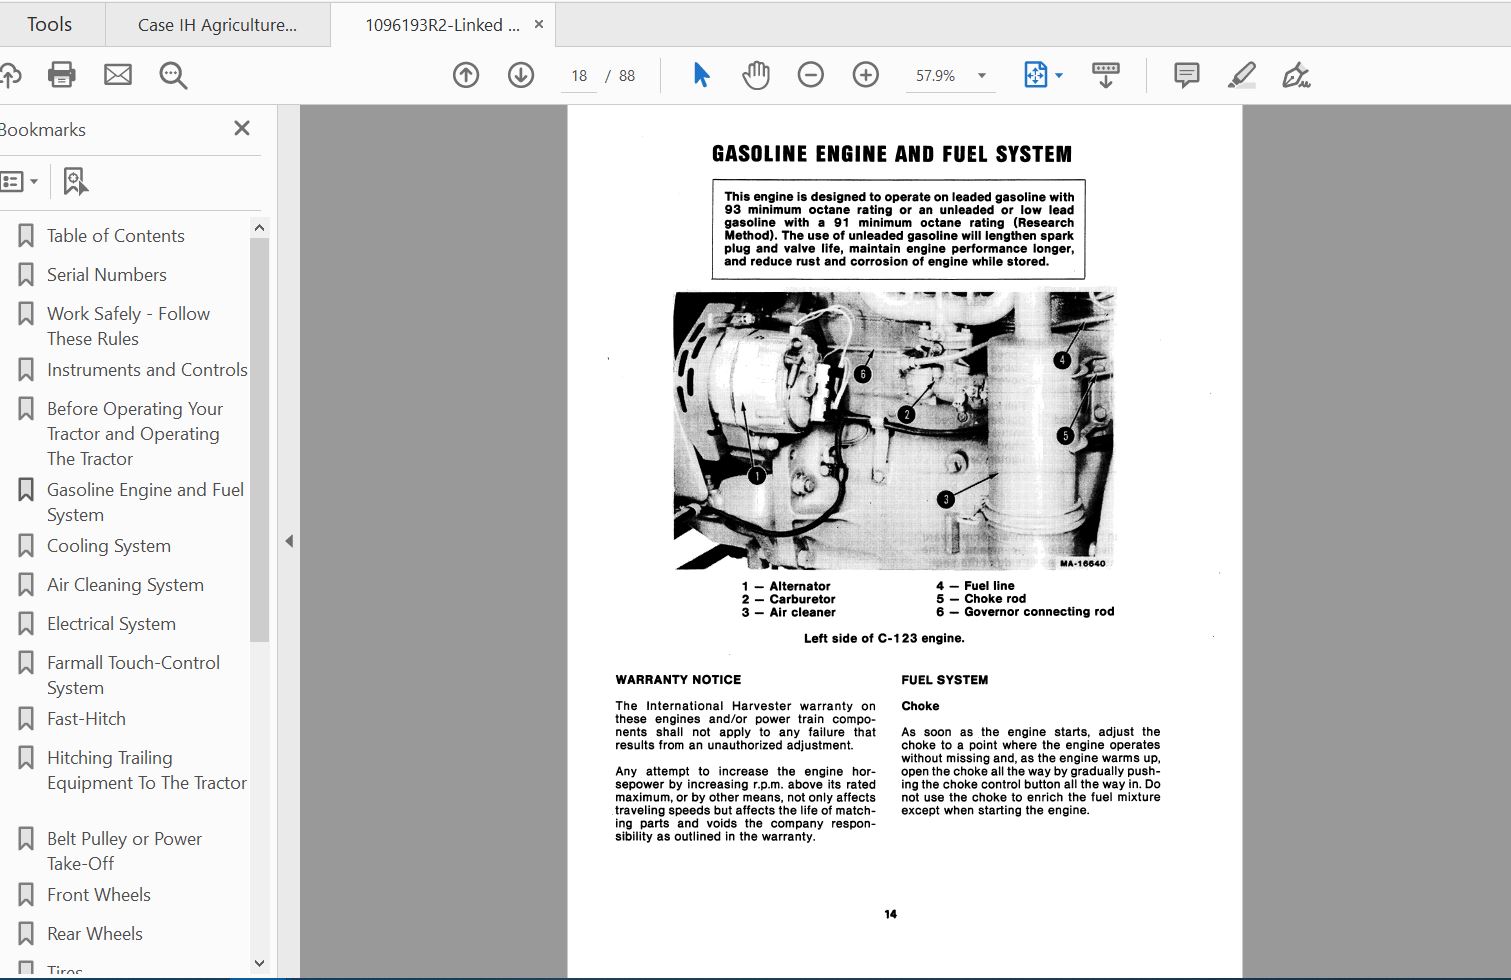This screenshot has width=1511, height=980.
Task: Switch to the Tools tab
Action: (x=49, y=24)
